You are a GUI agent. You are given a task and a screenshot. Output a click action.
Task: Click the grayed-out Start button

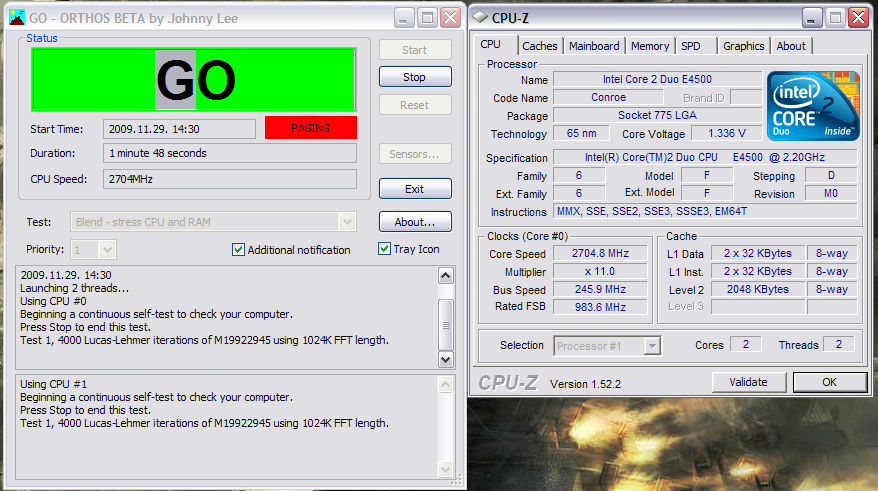(x=415, y=50)
